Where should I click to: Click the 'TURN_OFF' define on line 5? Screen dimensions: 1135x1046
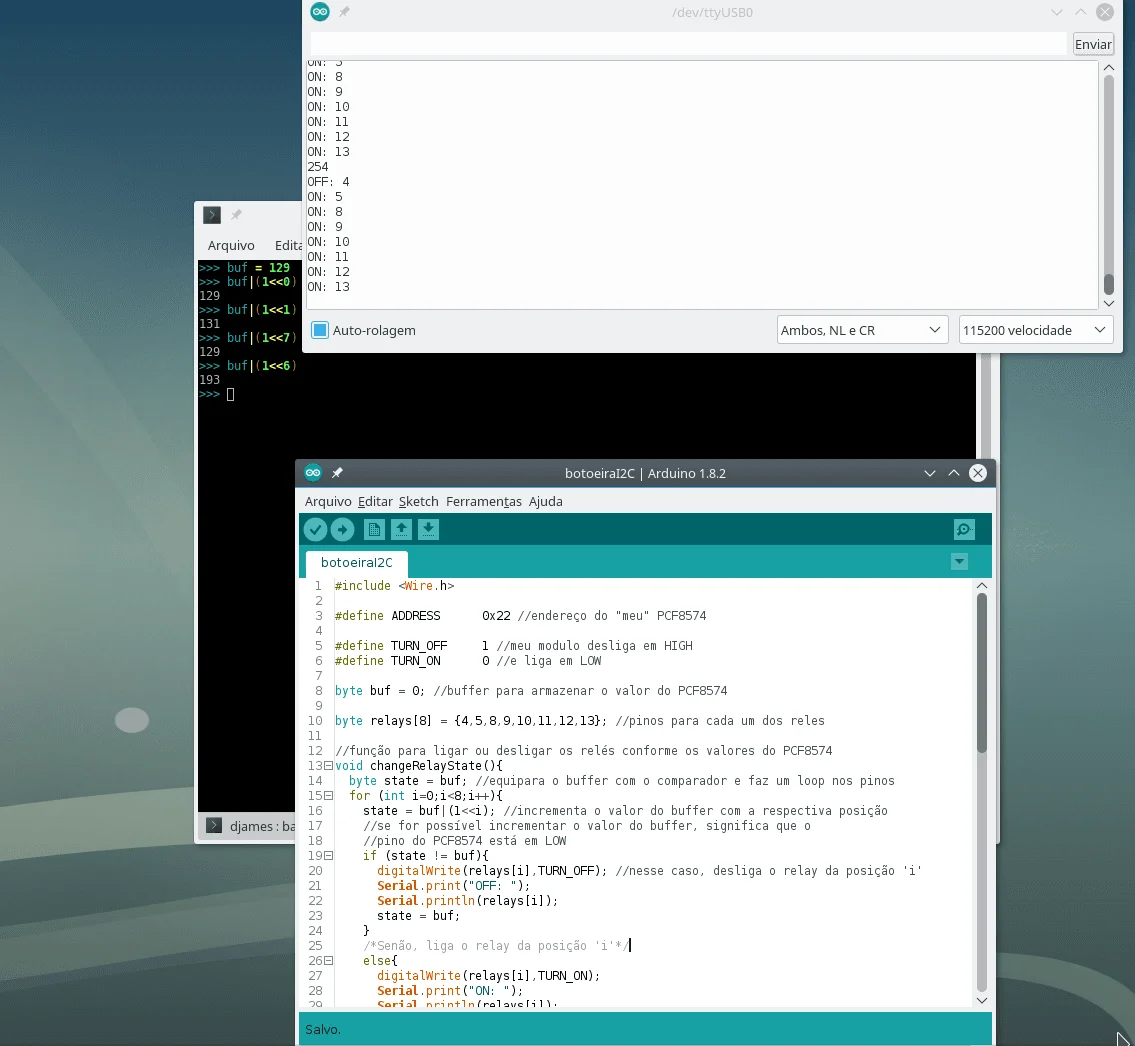(419, 646)
